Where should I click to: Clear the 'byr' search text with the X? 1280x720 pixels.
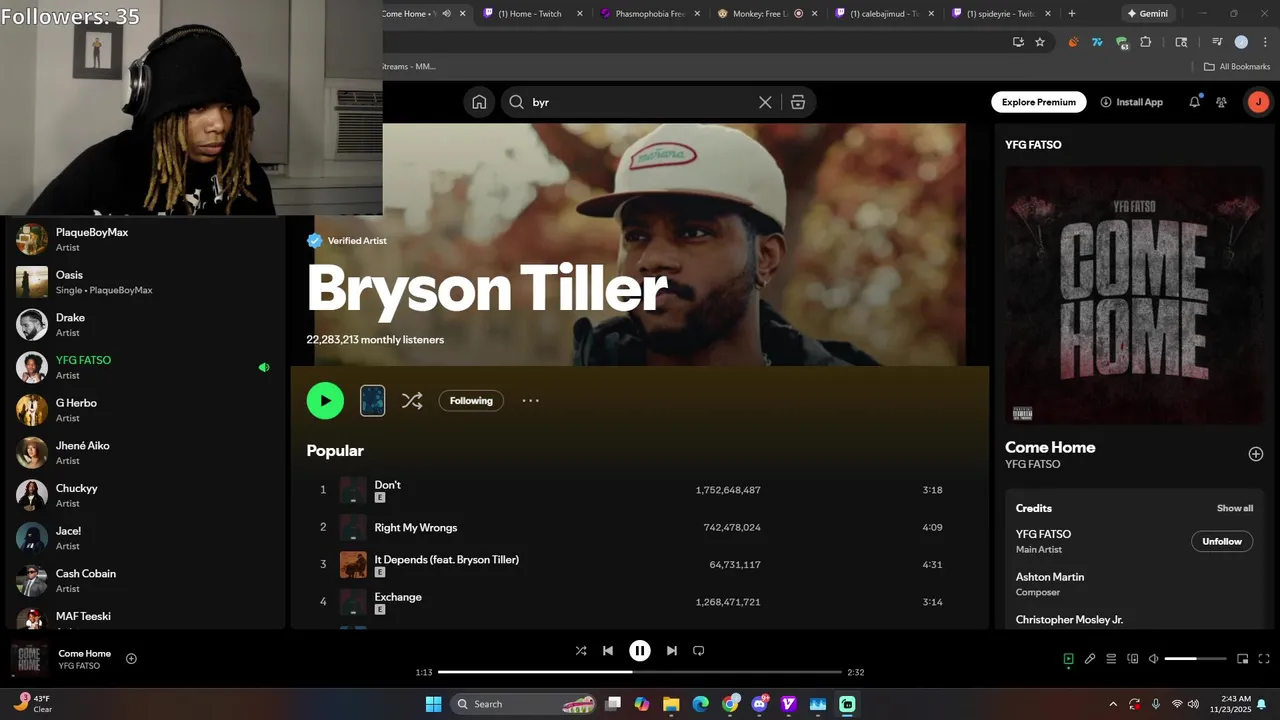coord(765,102)
